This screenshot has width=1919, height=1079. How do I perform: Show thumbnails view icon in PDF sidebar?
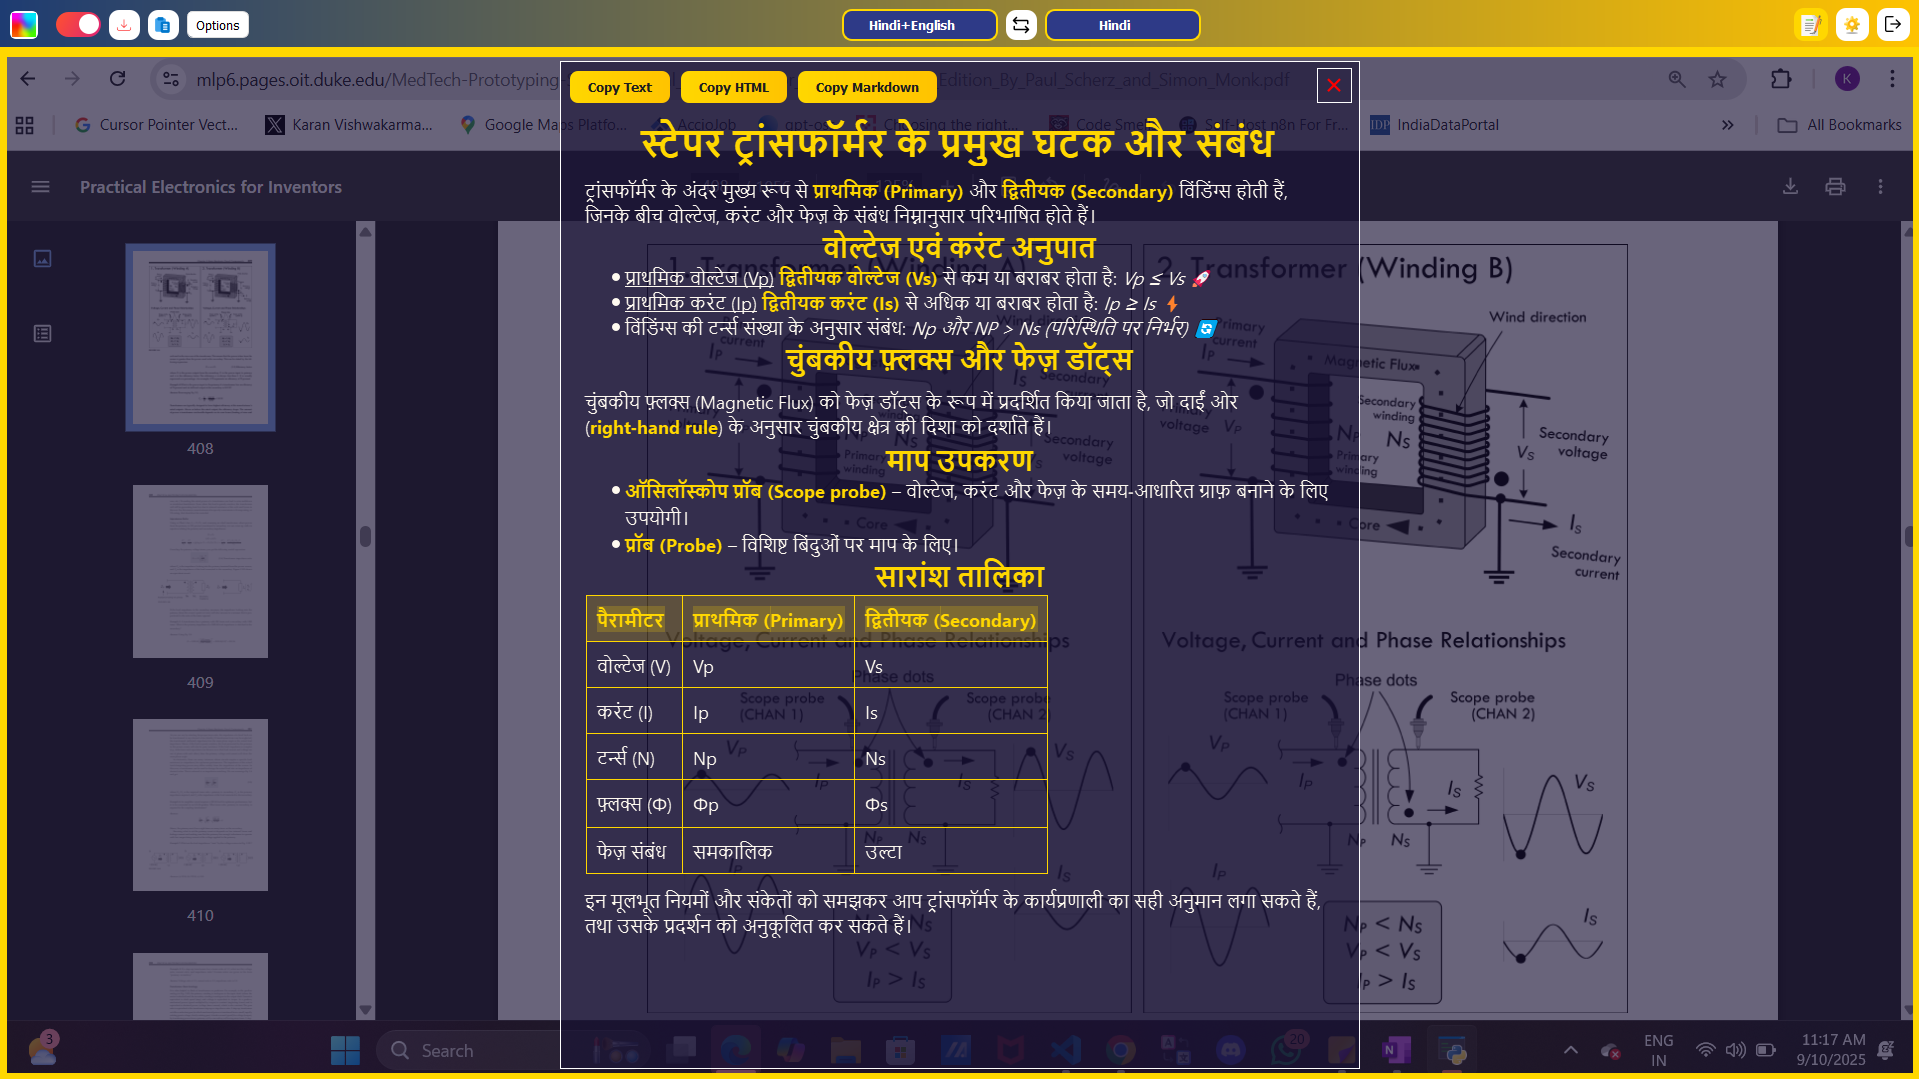[42, 259]
